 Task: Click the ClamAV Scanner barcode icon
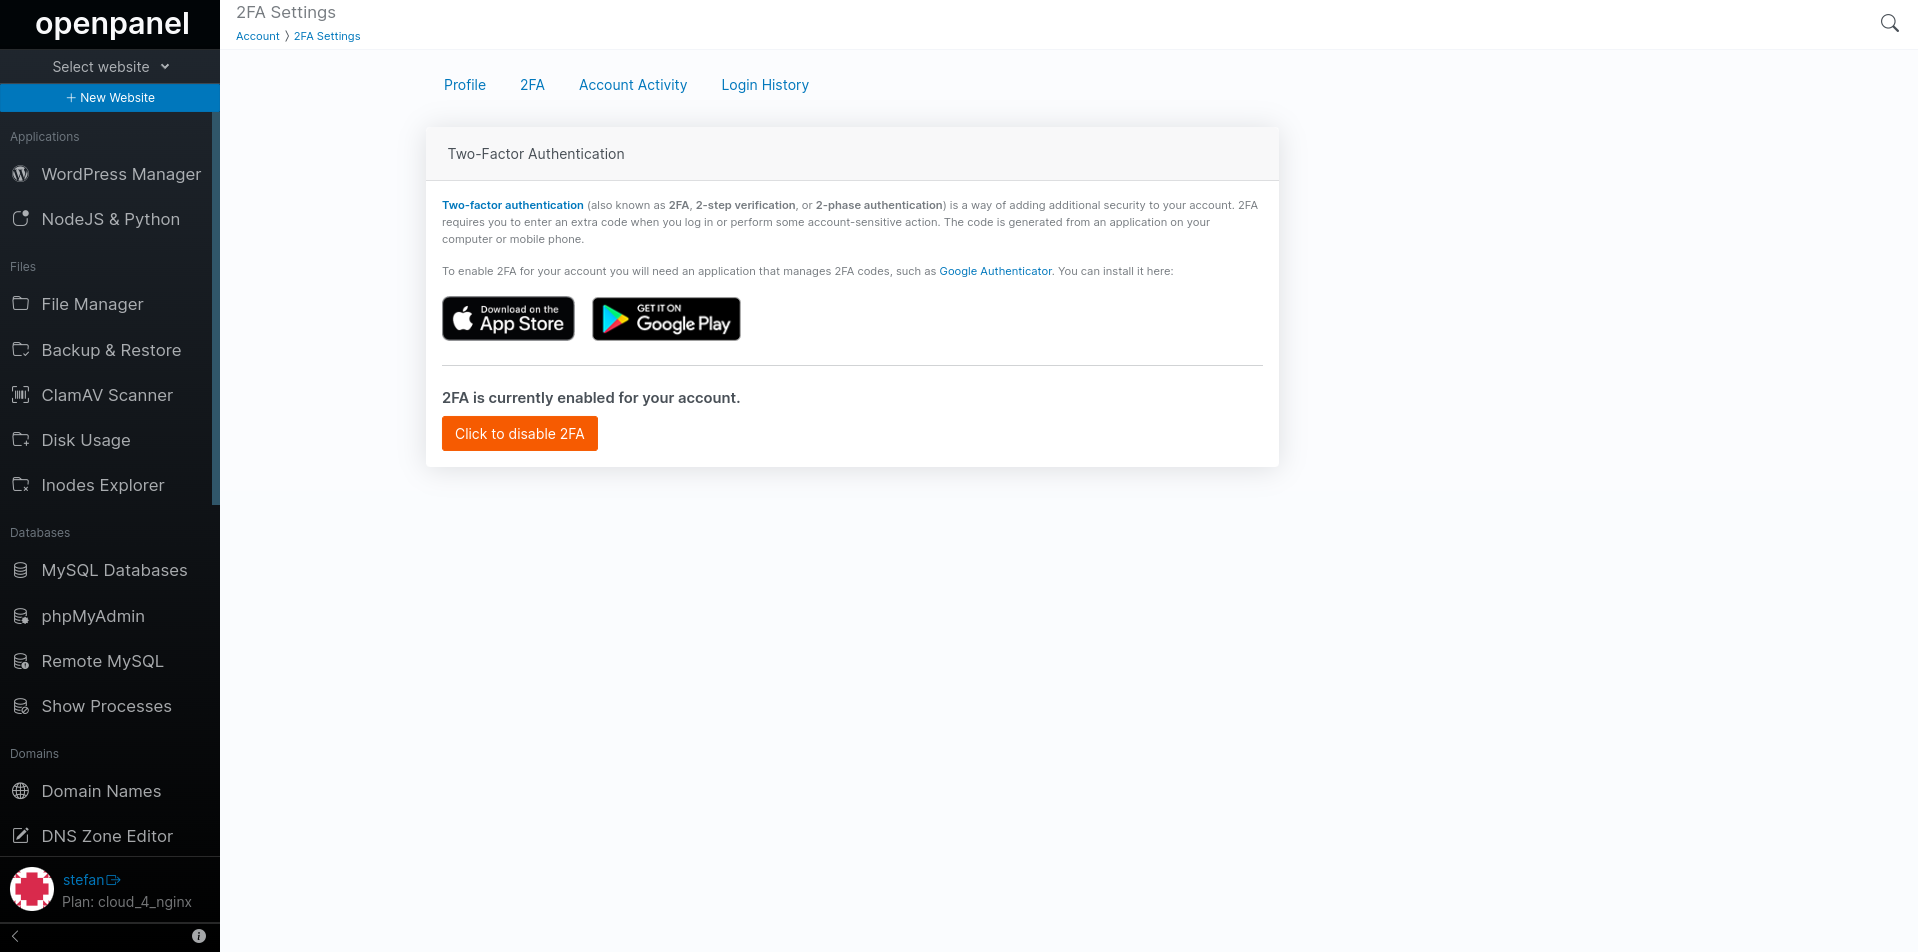[x=20, y=395]
